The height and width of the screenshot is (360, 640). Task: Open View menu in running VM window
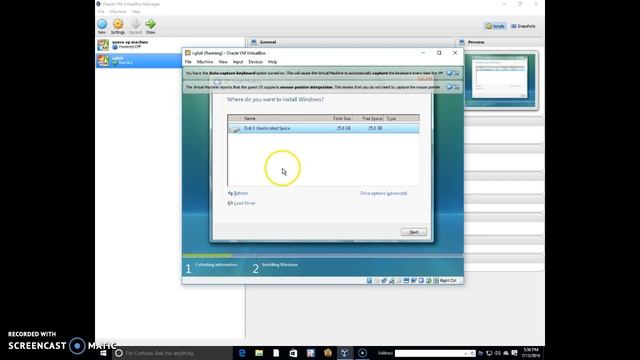coord(223,62)
